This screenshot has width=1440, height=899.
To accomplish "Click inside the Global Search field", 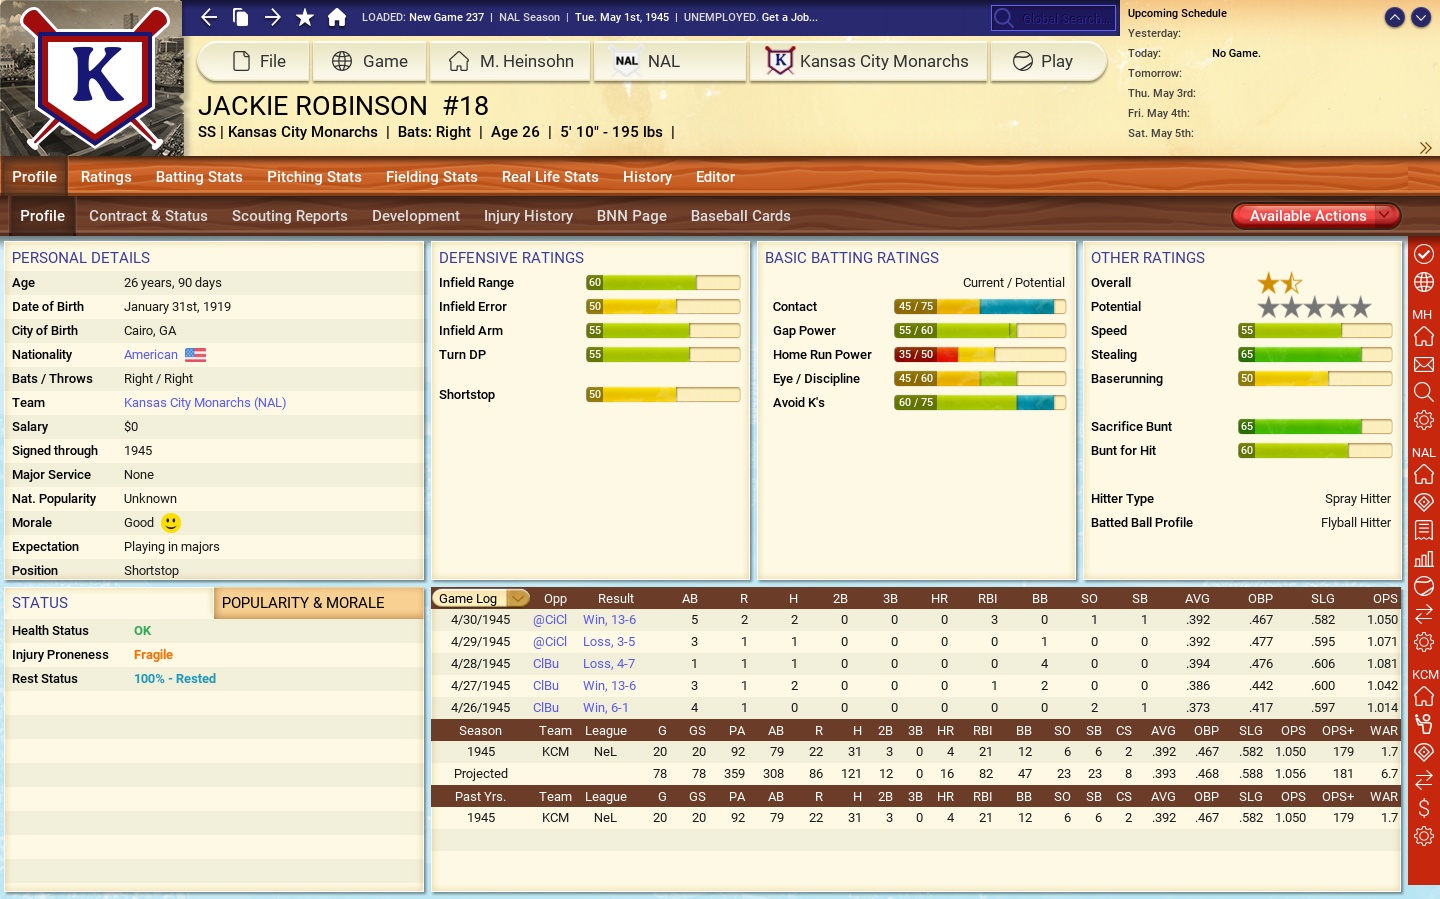I will (1053, 17).
